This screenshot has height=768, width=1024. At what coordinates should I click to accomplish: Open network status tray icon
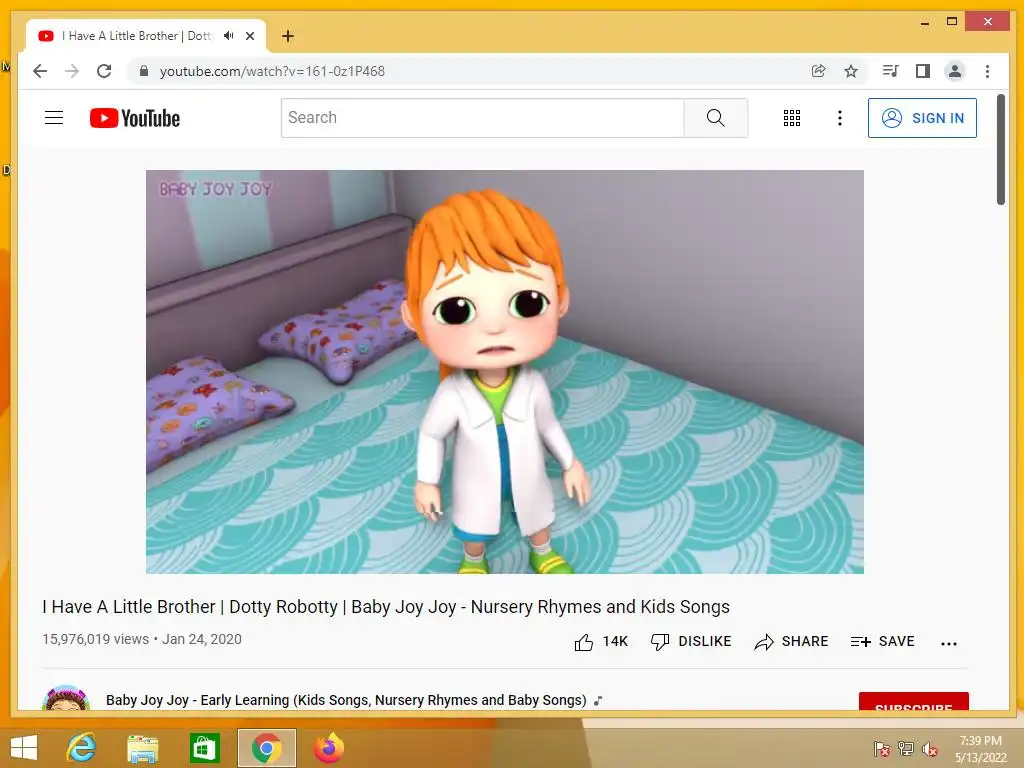(x=906, y=749)
